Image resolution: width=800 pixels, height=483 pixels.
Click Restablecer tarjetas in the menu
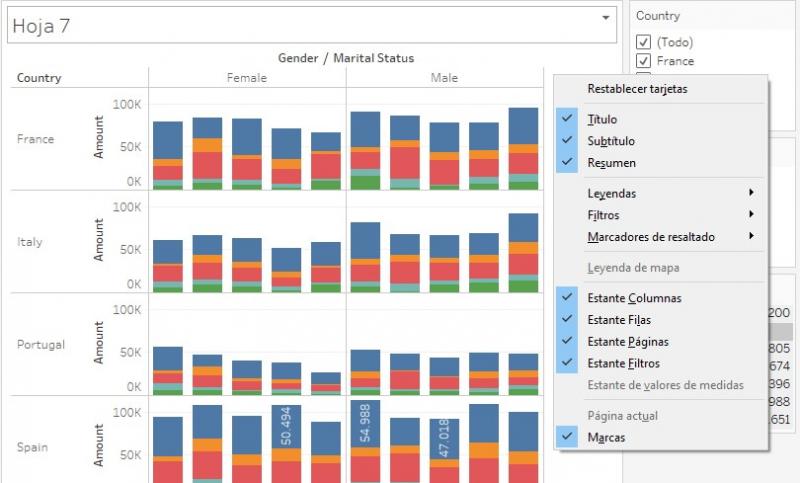tap(637, 89)
